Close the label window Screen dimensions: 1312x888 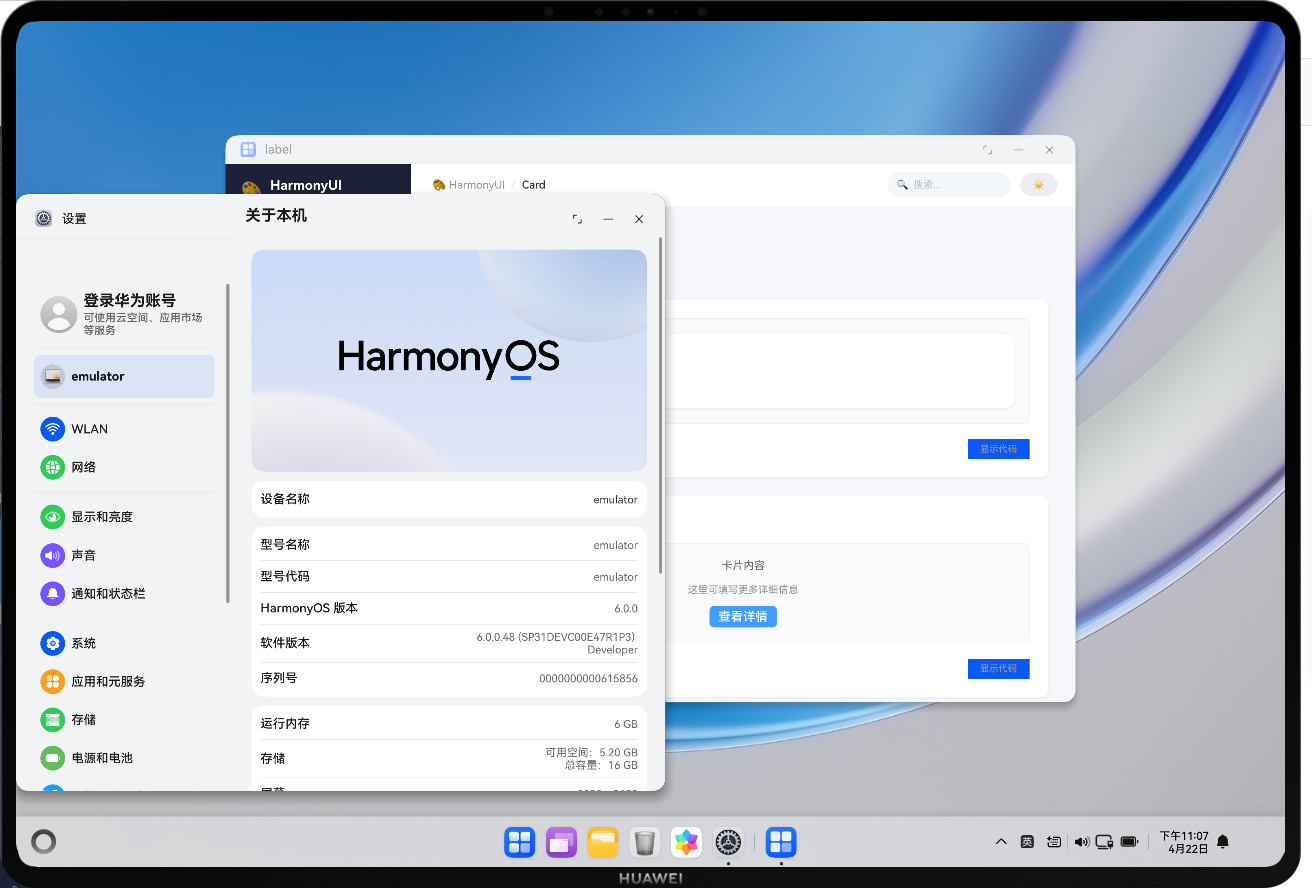tap(1049, 150)
